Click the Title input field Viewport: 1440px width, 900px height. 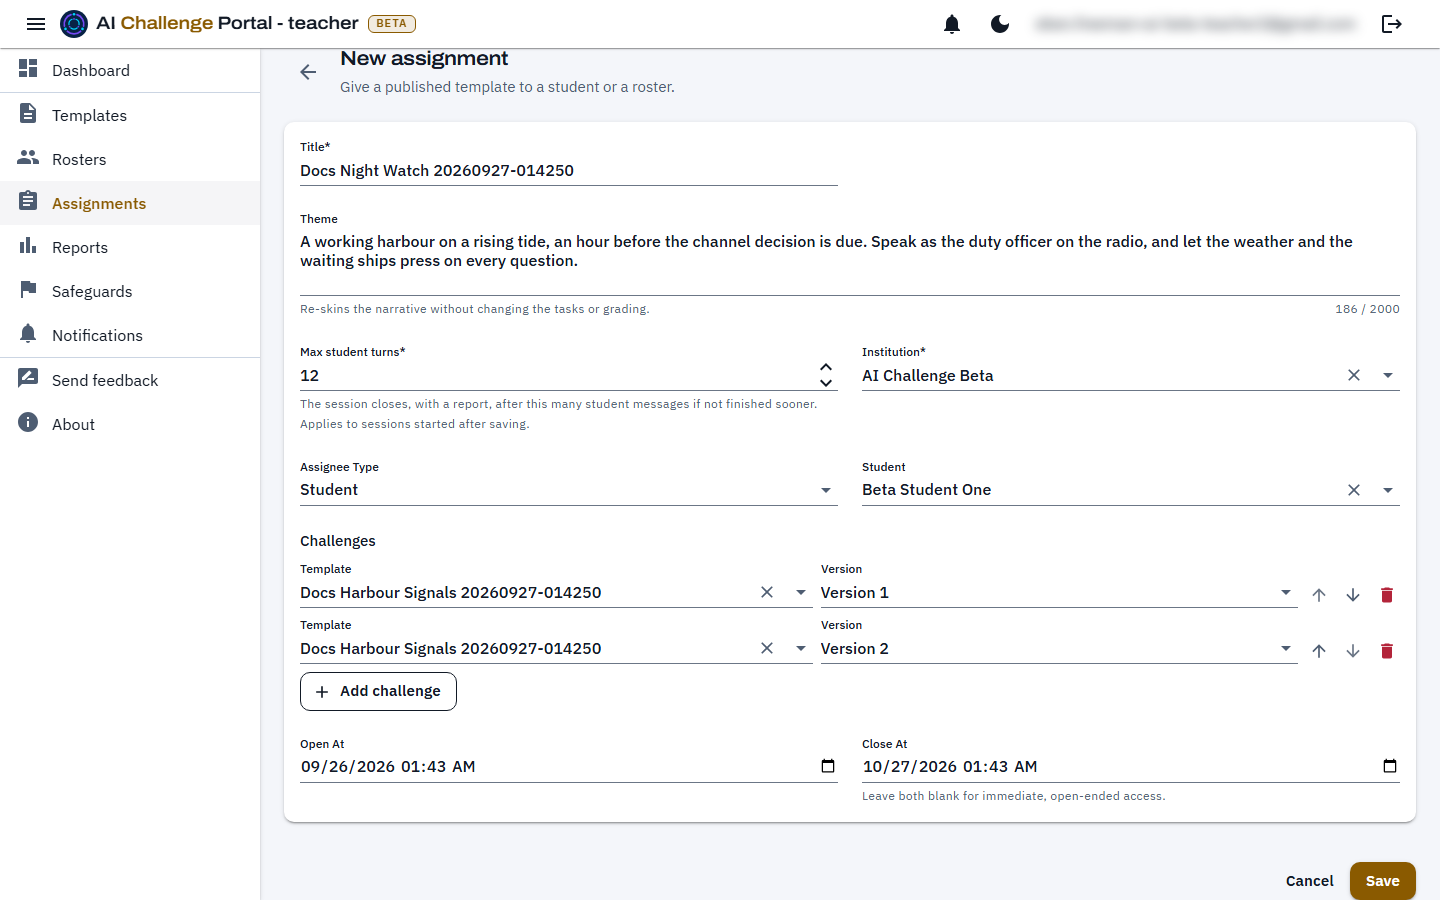(x=569, y=171)
